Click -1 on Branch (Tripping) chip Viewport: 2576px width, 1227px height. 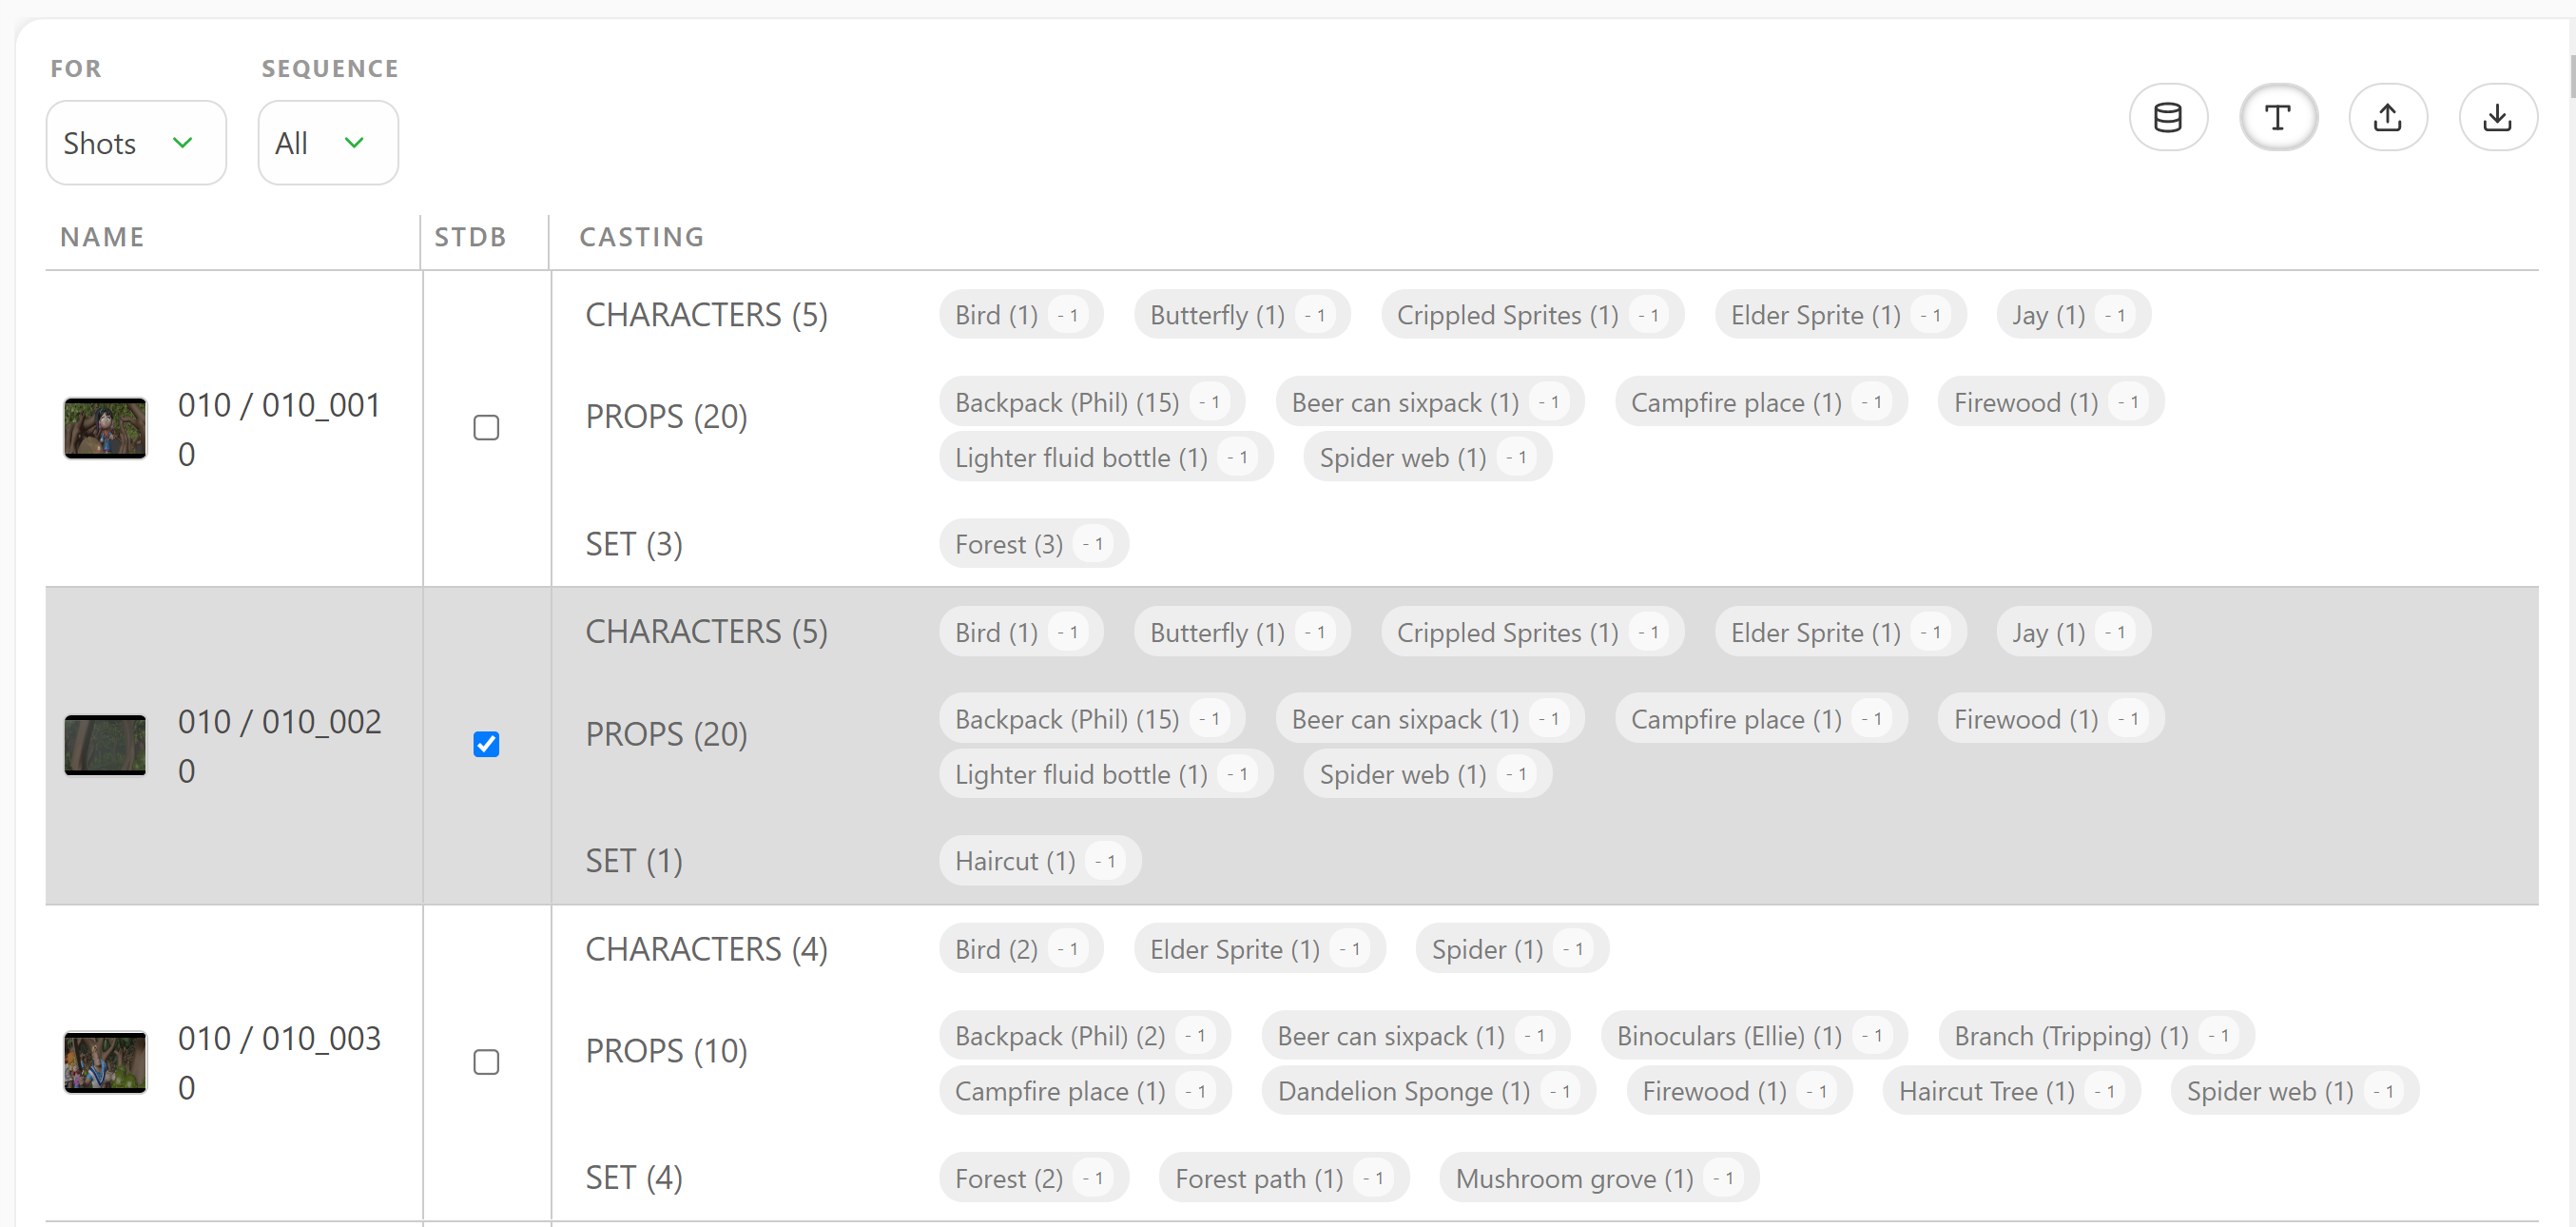(2219, 1037)
